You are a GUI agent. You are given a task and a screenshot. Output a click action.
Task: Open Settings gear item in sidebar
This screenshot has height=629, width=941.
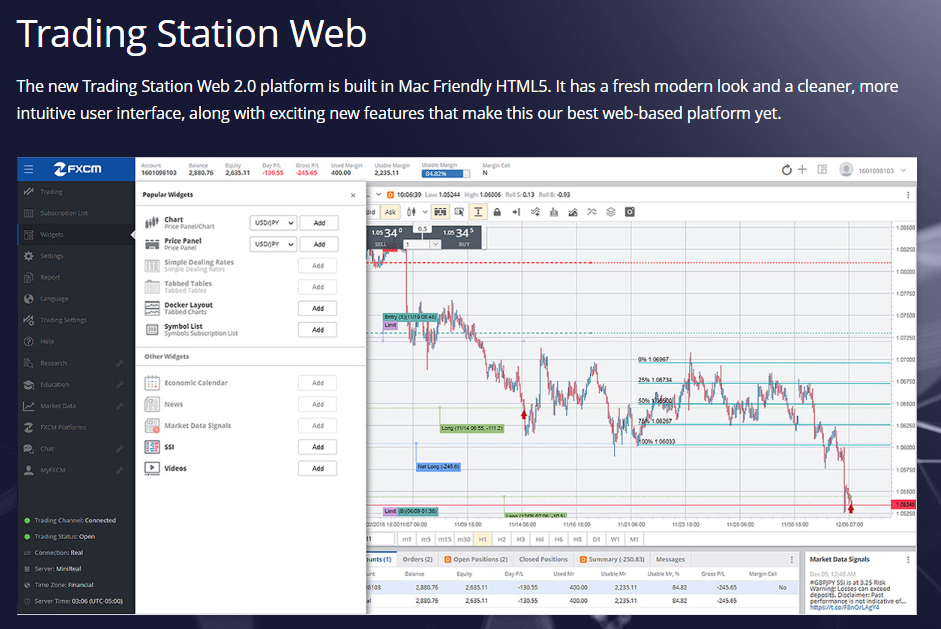click(76, 256)
